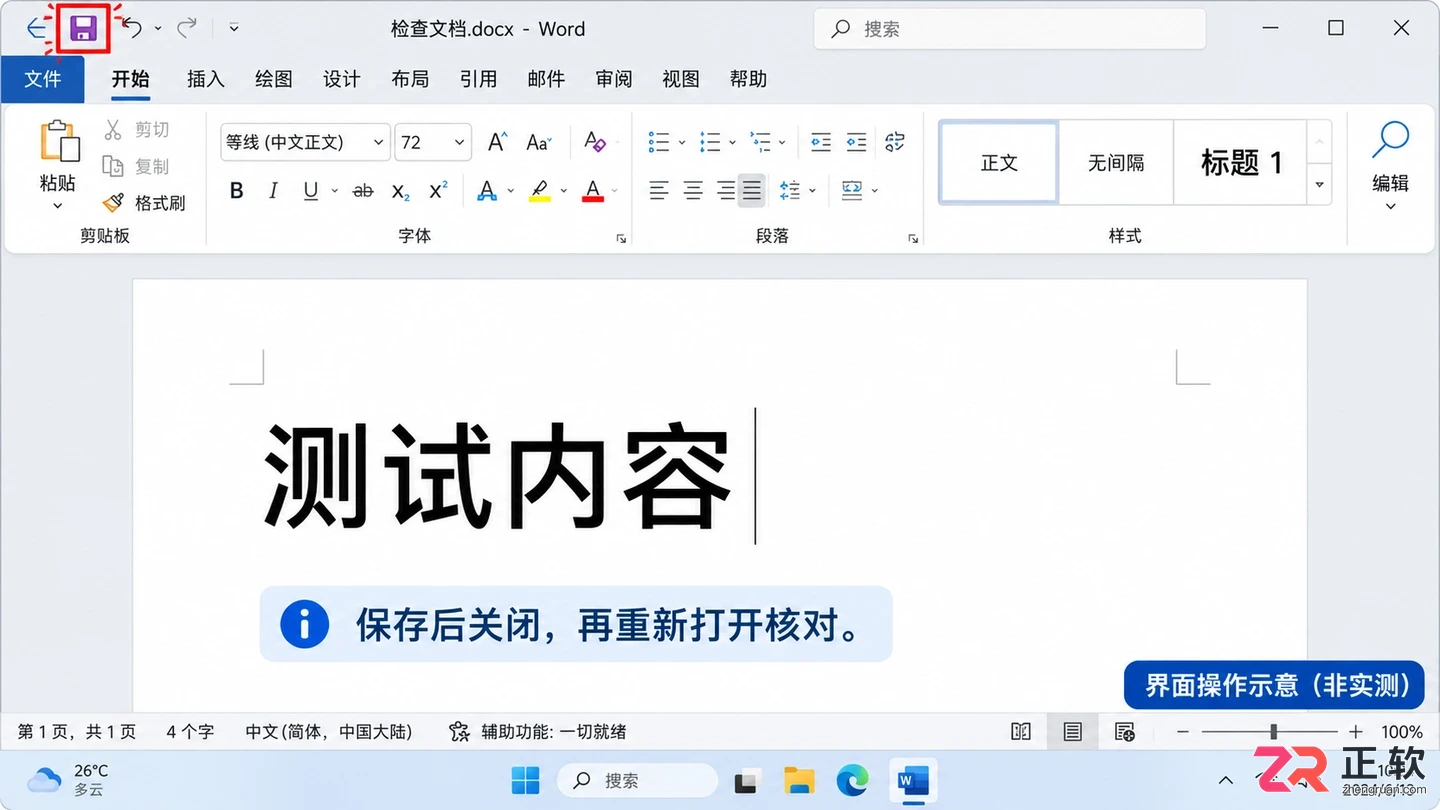Expand the underline style dropdown arrow
This screenshot has height=810, width=1440.
coord(334,190)
